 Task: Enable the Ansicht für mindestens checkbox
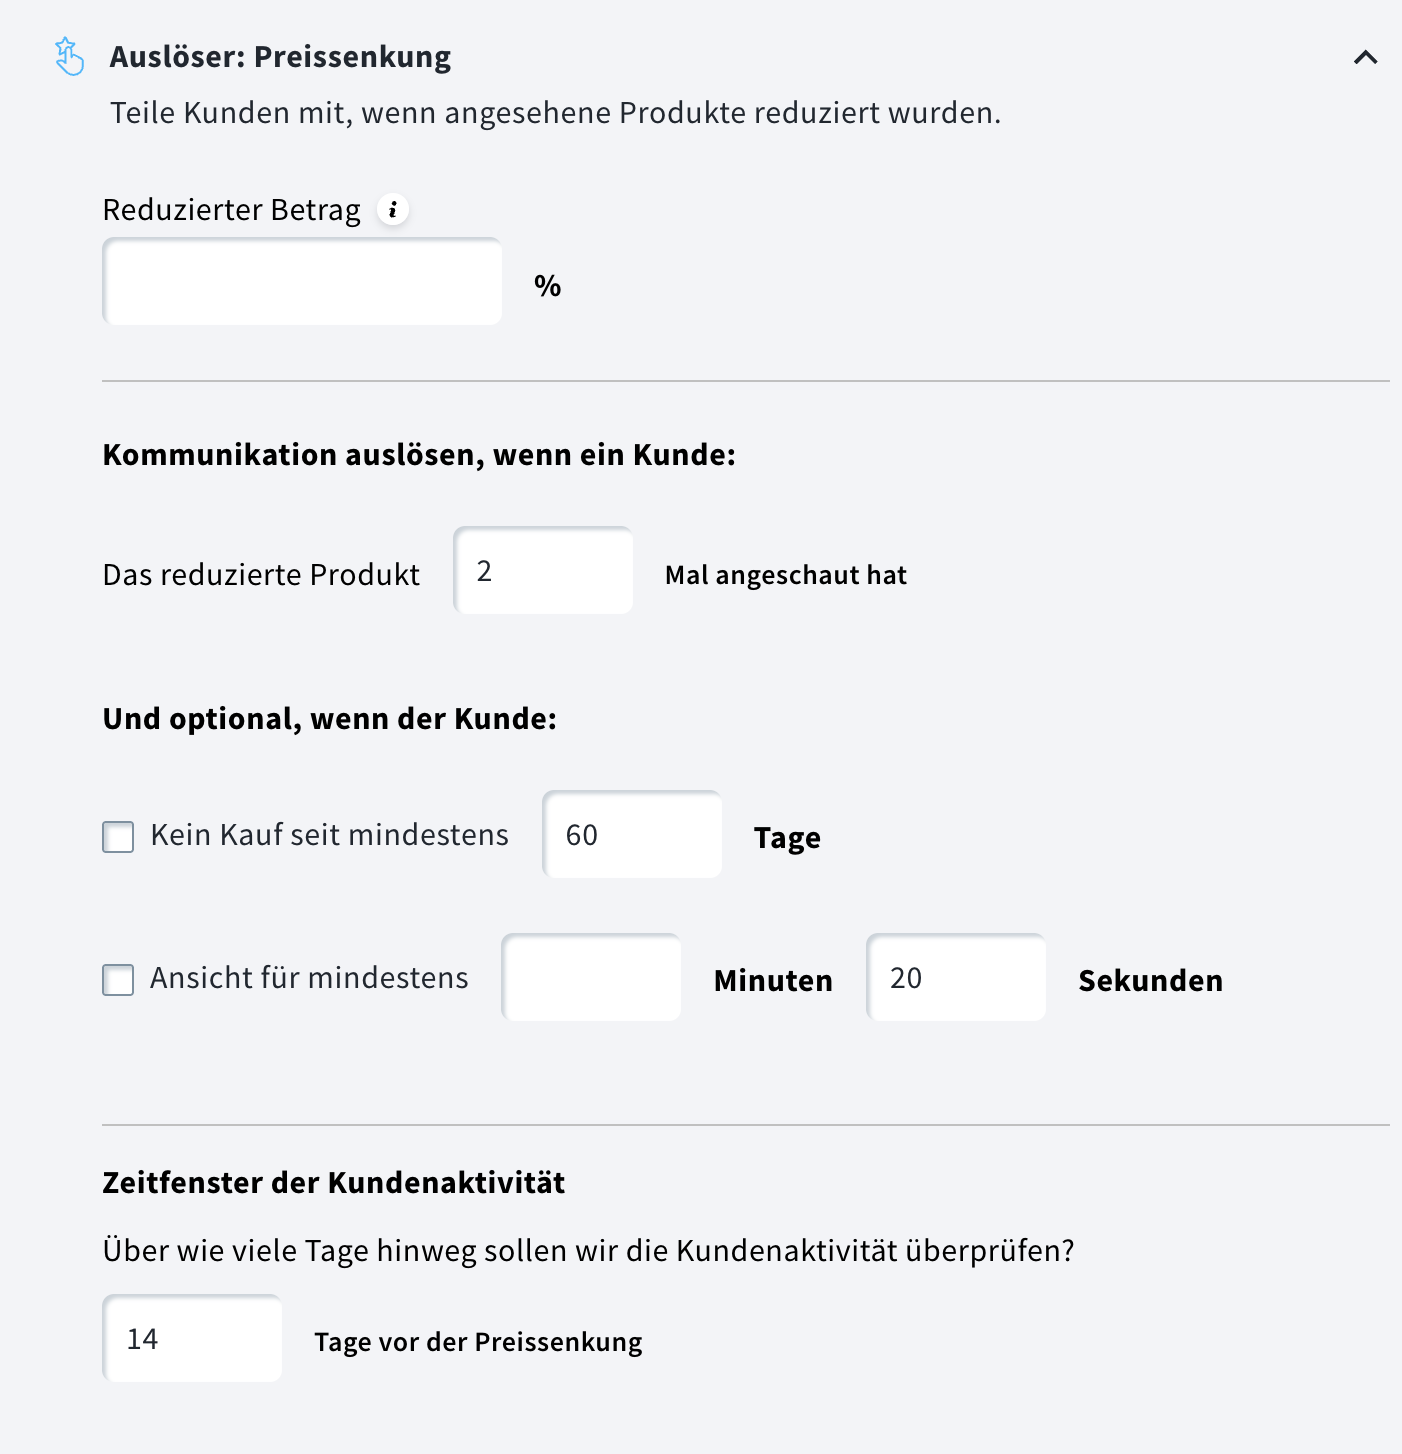click(x=118, y=980)
